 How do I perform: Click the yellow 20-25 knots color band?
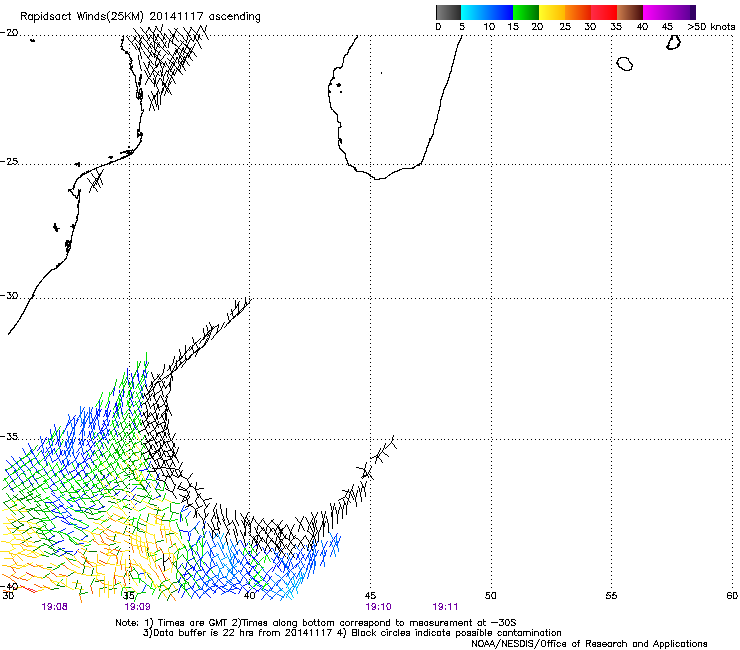coord(552,12)
